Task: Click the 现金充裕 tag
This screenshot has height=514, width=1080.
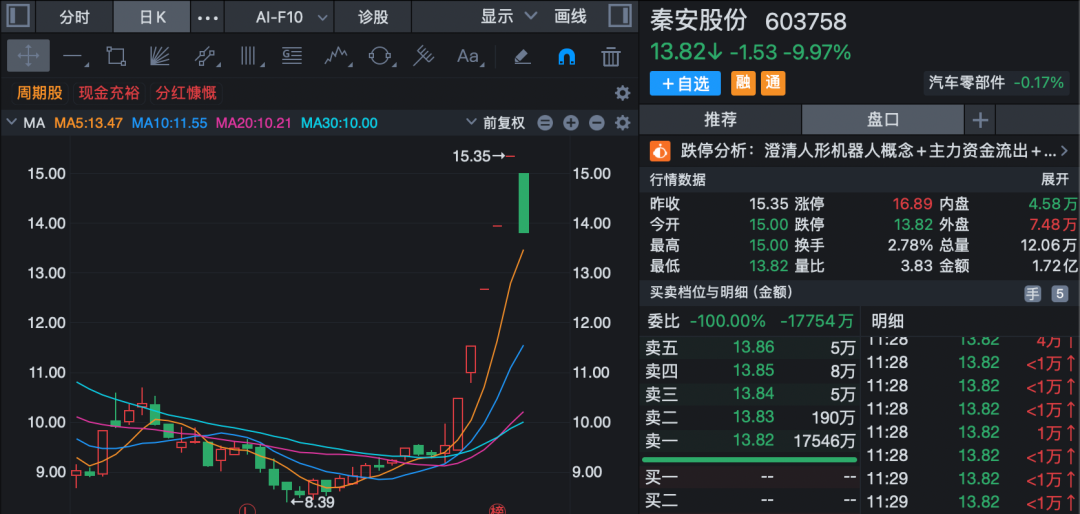Action: coord(110,93)
